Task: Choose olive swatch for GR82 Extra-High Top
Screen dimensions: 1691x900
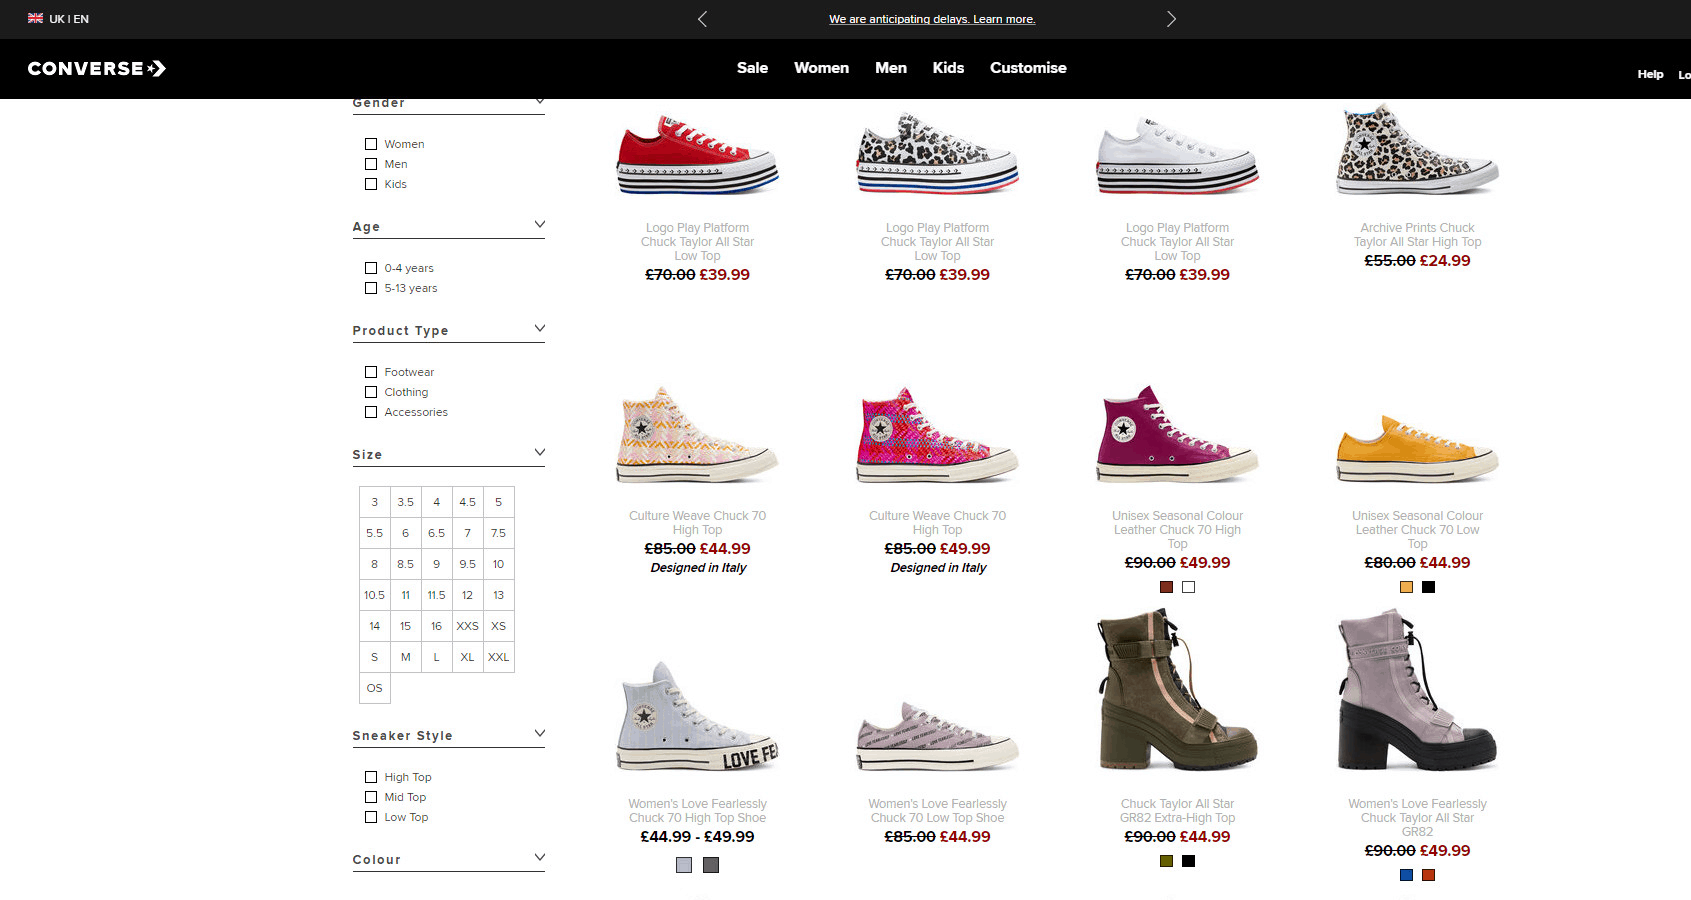Action: tap(1166, 861)
